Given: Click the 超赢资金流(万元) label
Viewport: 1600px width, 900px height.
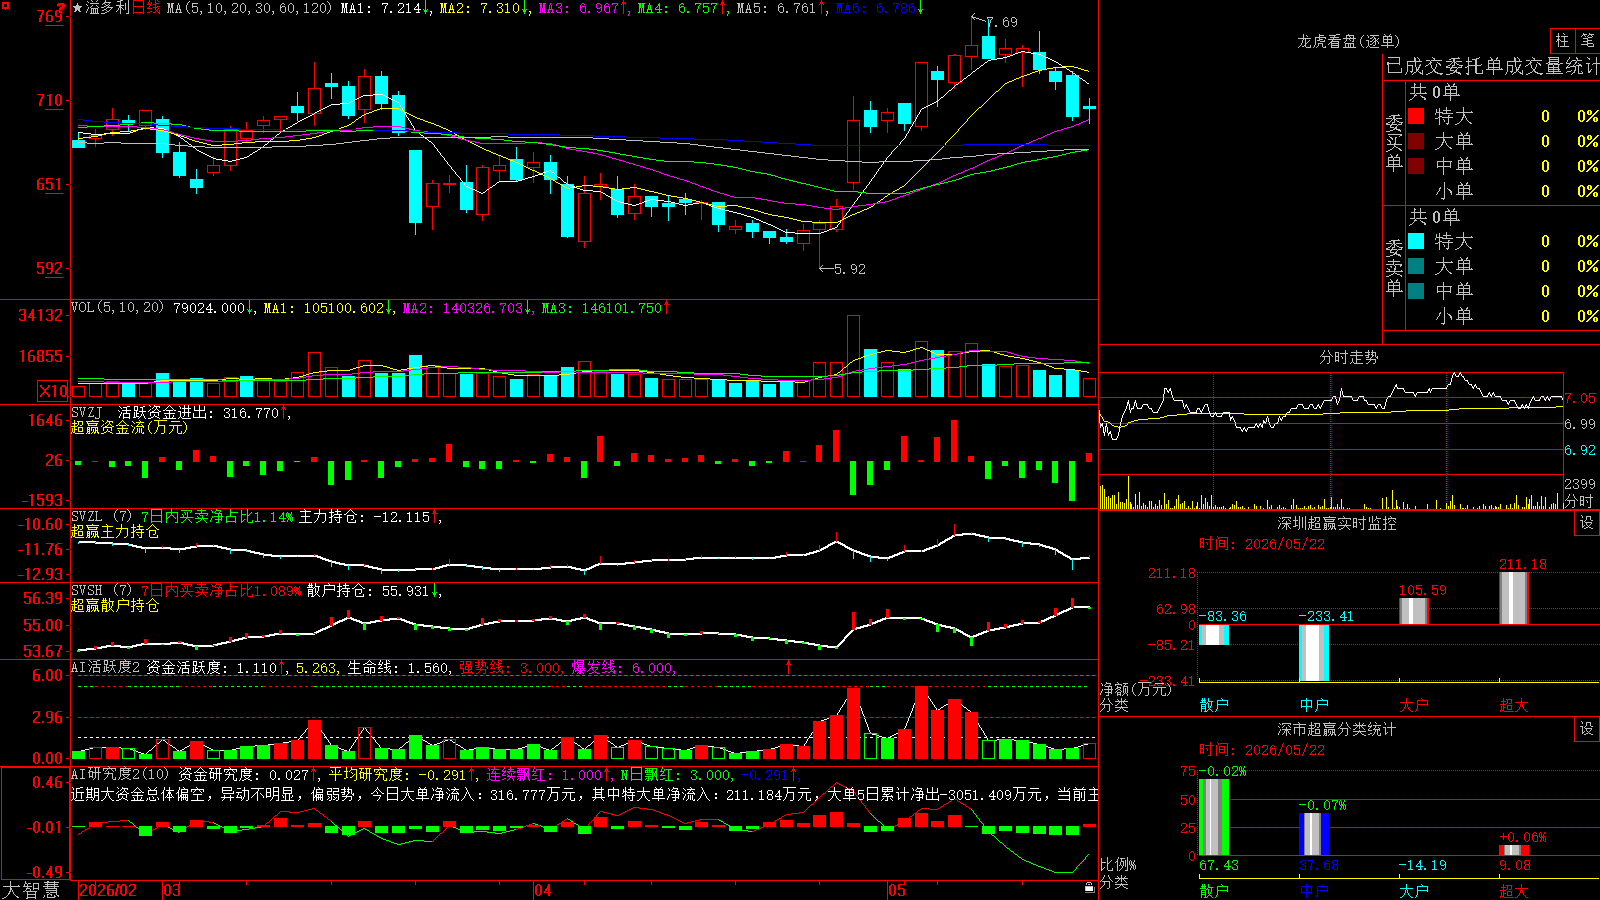Looking at the screenshot, I should [x=129, y=427].
